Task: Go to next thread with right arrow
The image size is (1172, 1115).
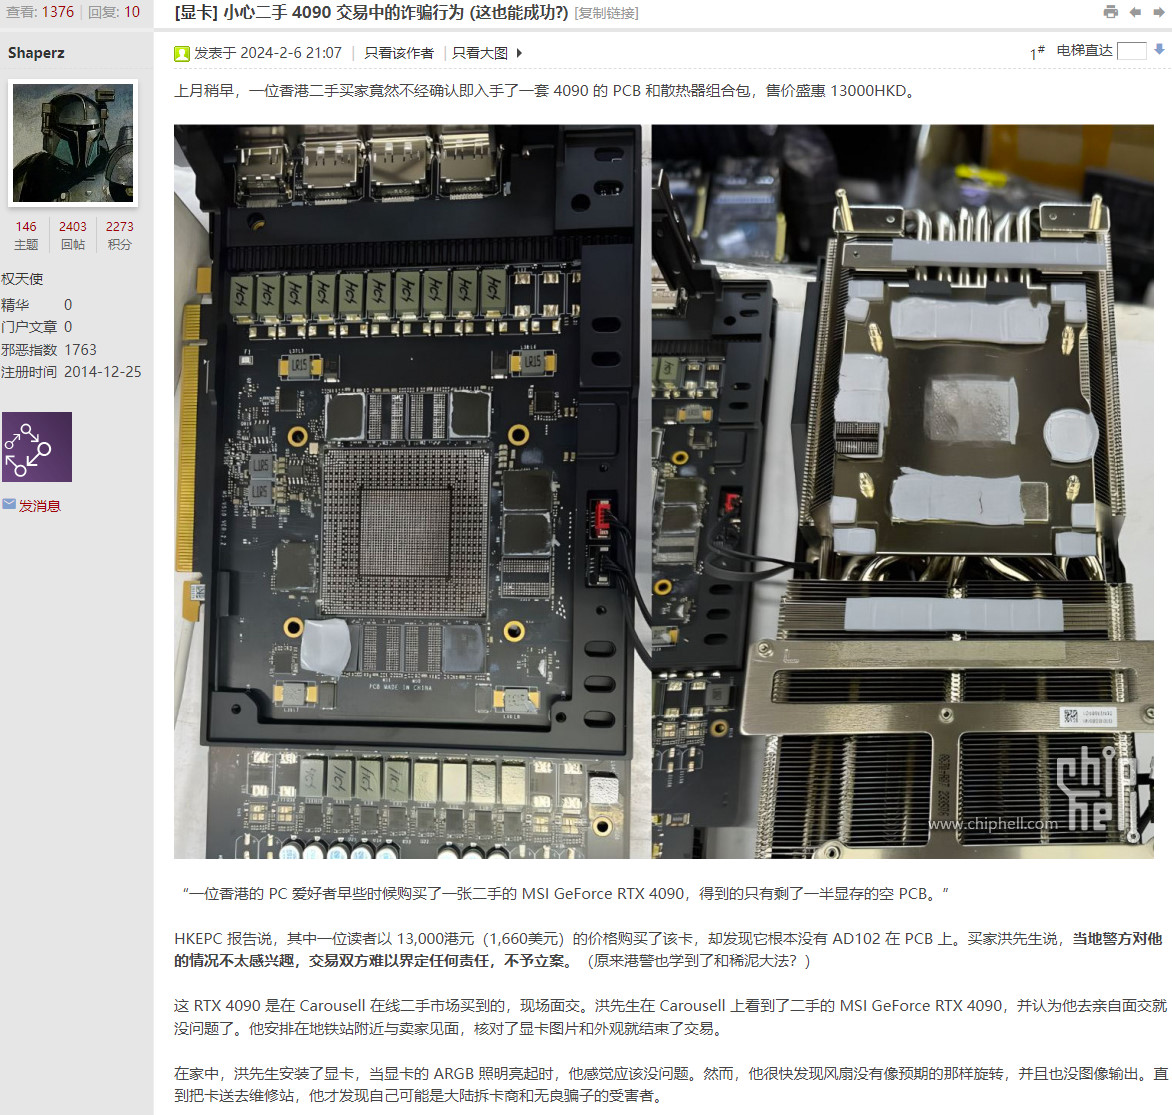Action: (x=1158, y=12)
